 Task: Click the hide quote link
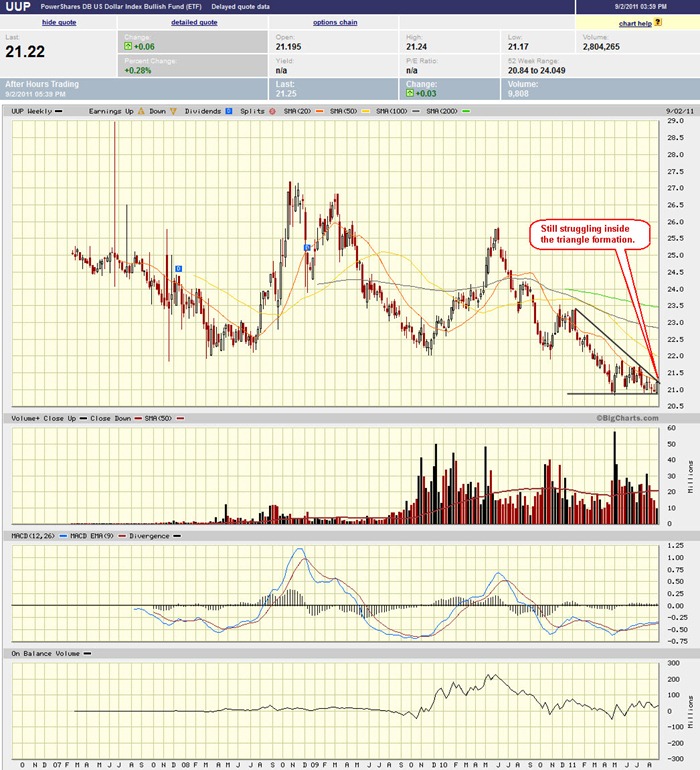(x=59, y=22)
